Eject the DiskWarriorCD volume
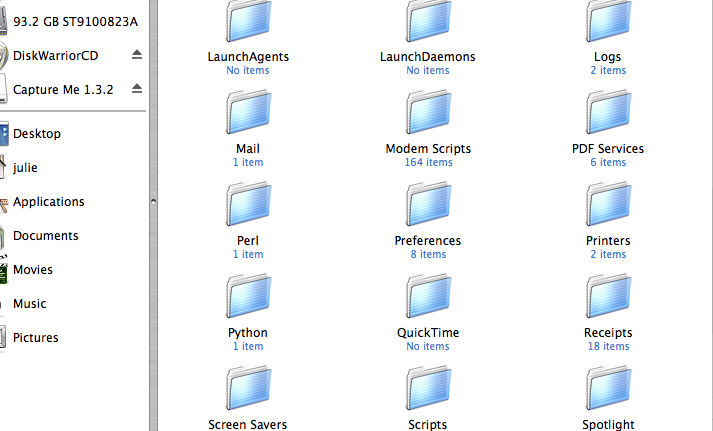Viewport: 713px width, 431px height. click(x=137, y=55)
